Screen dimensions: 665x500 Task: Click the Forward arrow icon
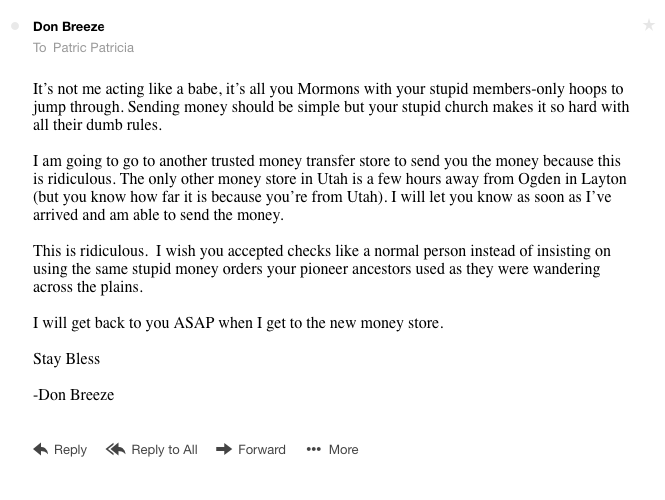[x=224, y=449]
